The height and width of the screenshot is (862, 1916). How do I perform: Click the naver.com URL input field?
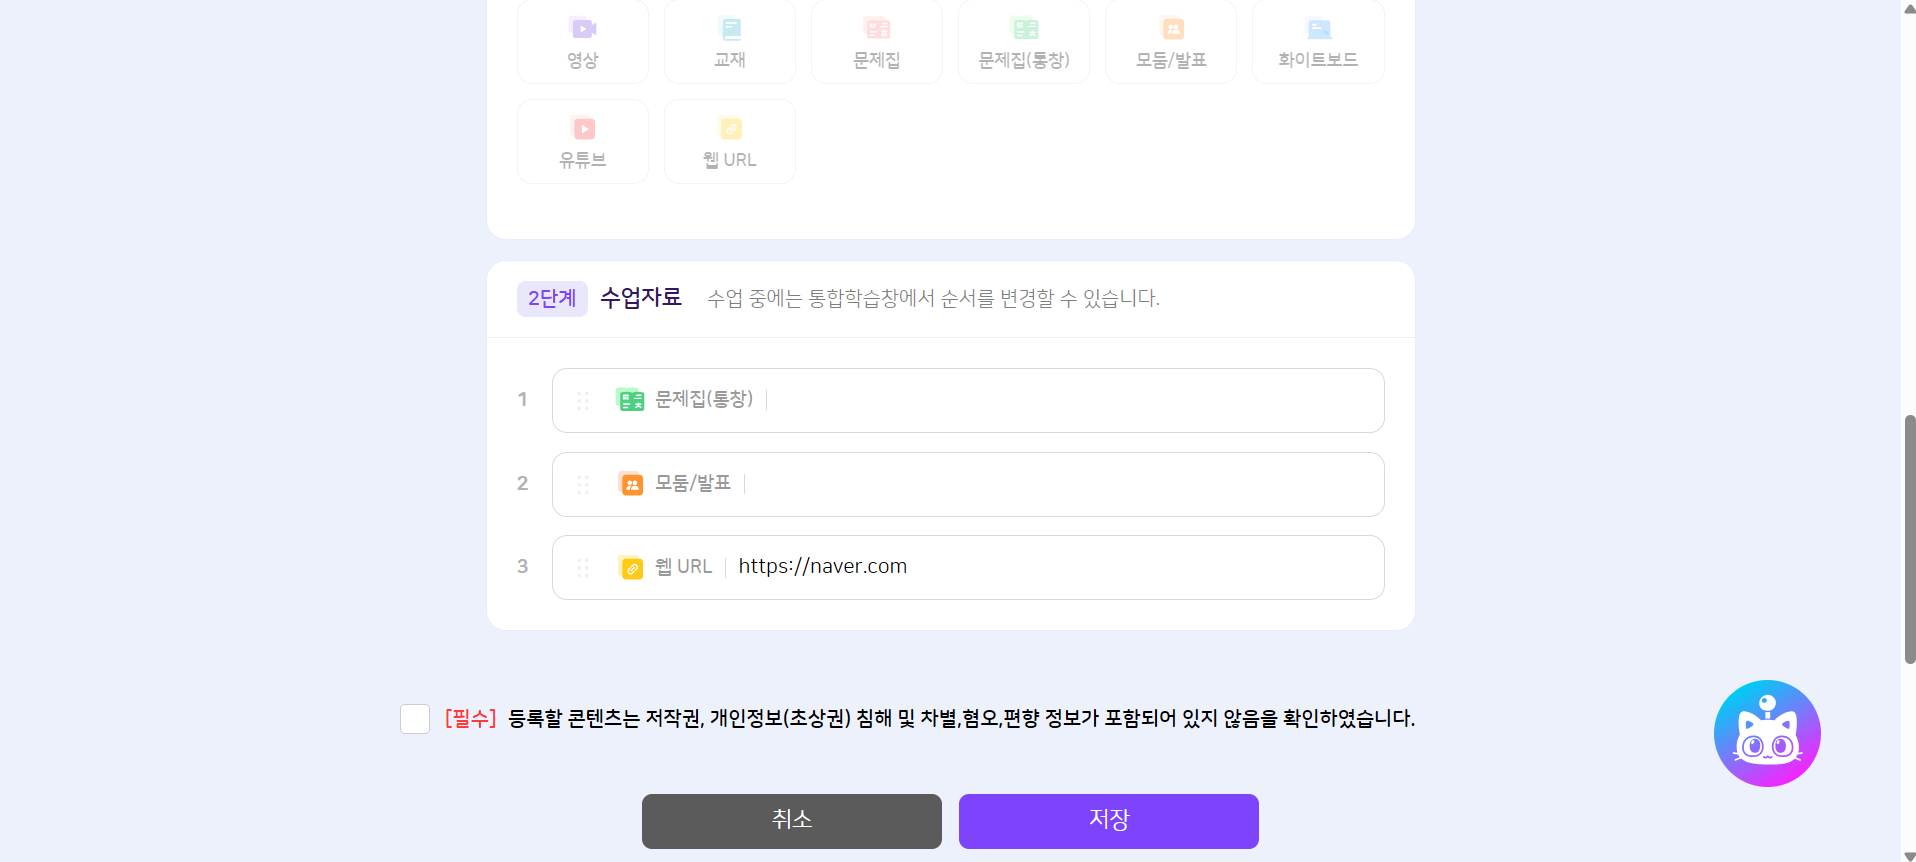click(1050, 567)
